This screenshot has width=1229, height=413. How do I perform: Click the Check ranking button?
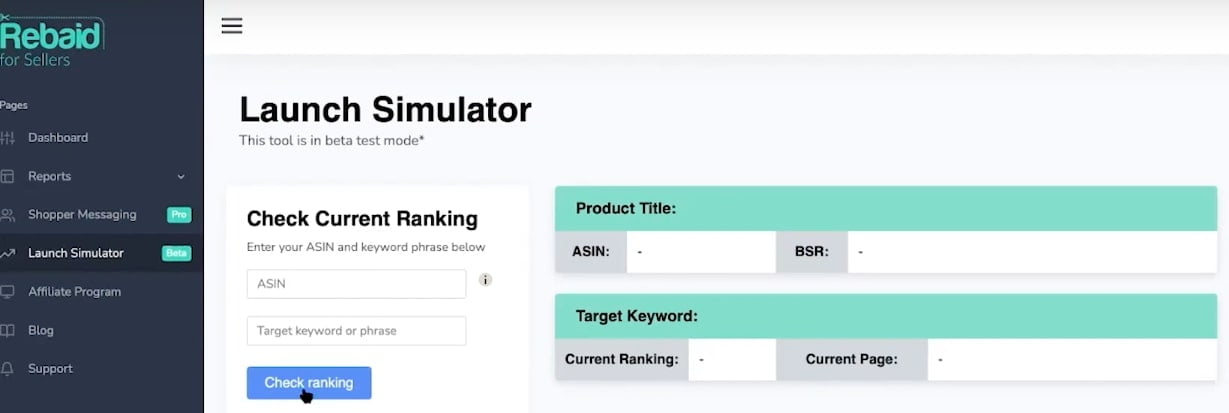coord(309,383)
